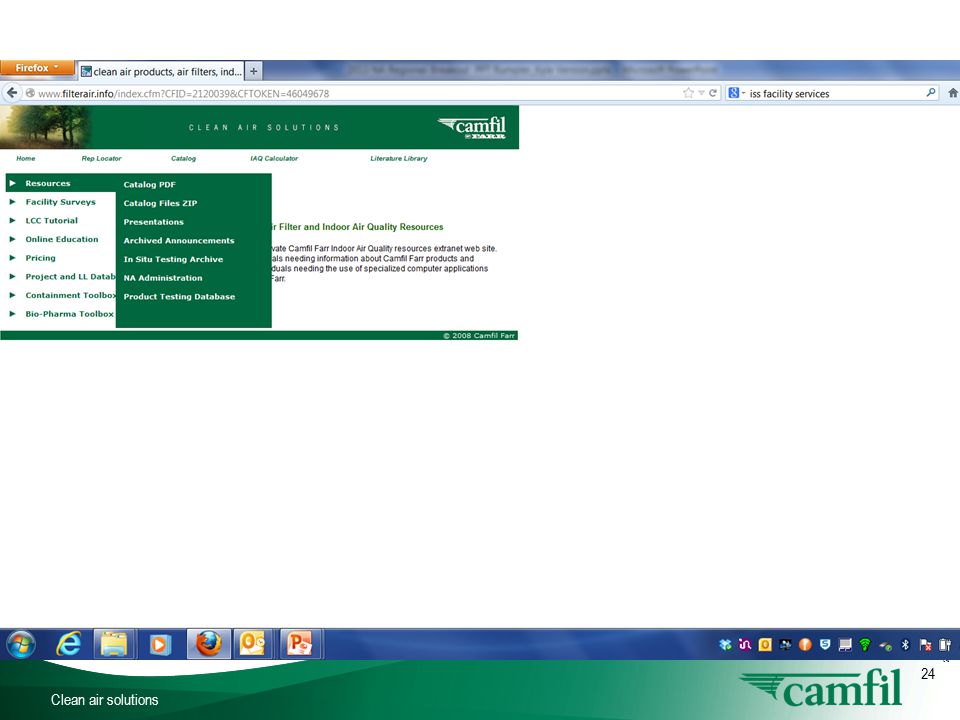960x720 pixels.
Task: Open a new tab with plus button
Action: pyautogui.click(x=253, y=71)
